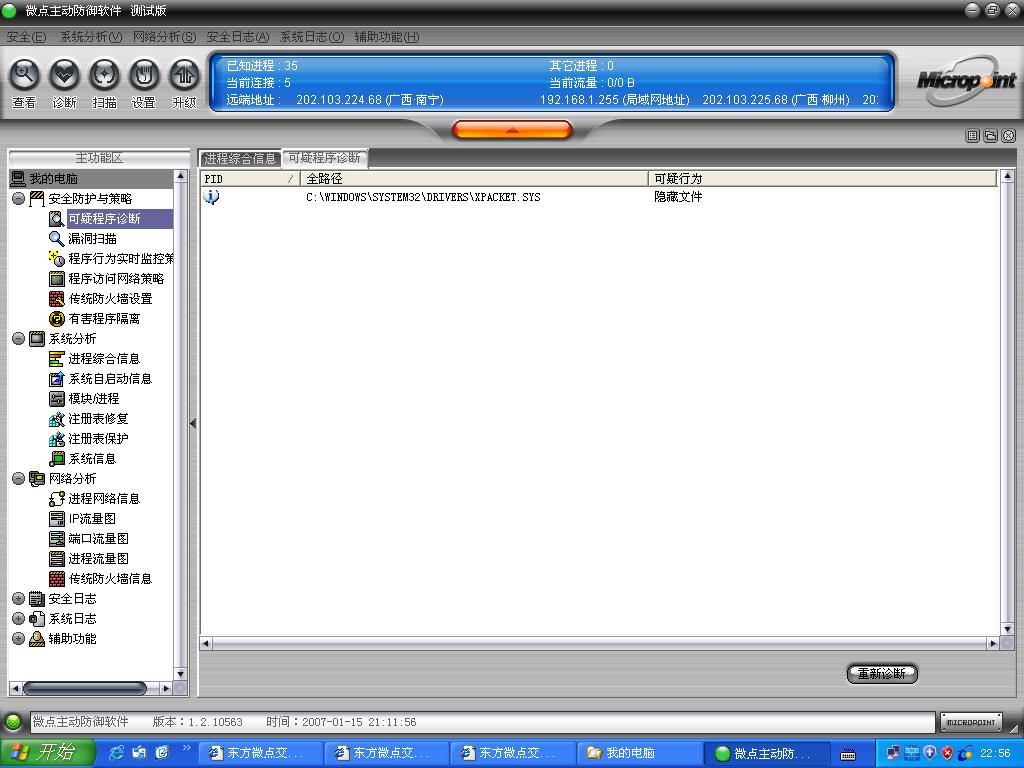Expand the 辅助功能 tree group
The width and height of the screenshot is (1024, 768).
click(18, 639)
